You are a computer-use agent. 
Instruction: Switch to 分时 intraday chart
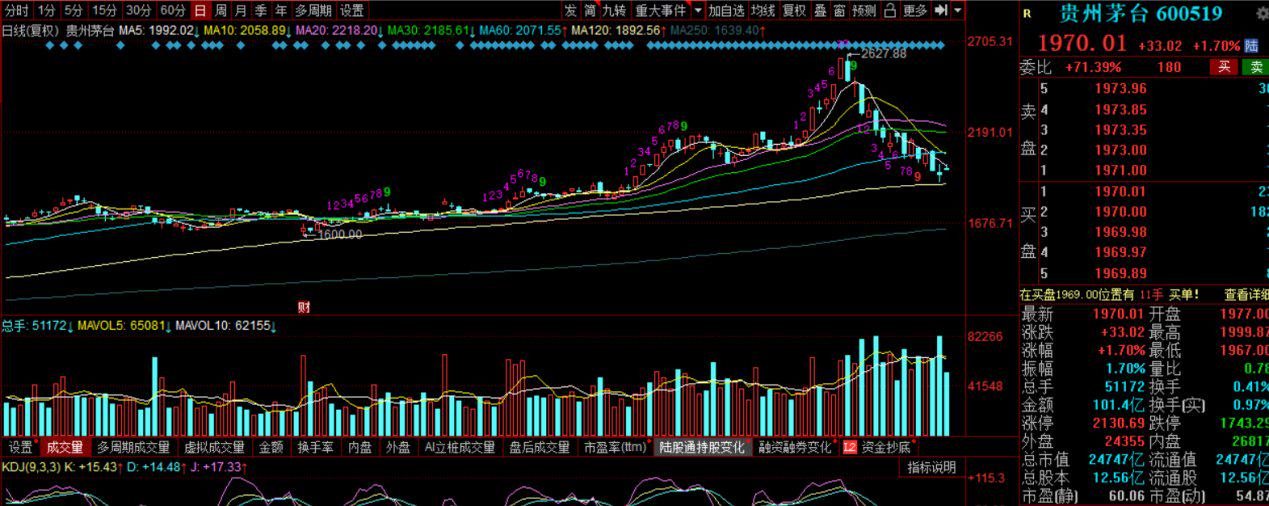pyautogui.click(x=17, y=10)
